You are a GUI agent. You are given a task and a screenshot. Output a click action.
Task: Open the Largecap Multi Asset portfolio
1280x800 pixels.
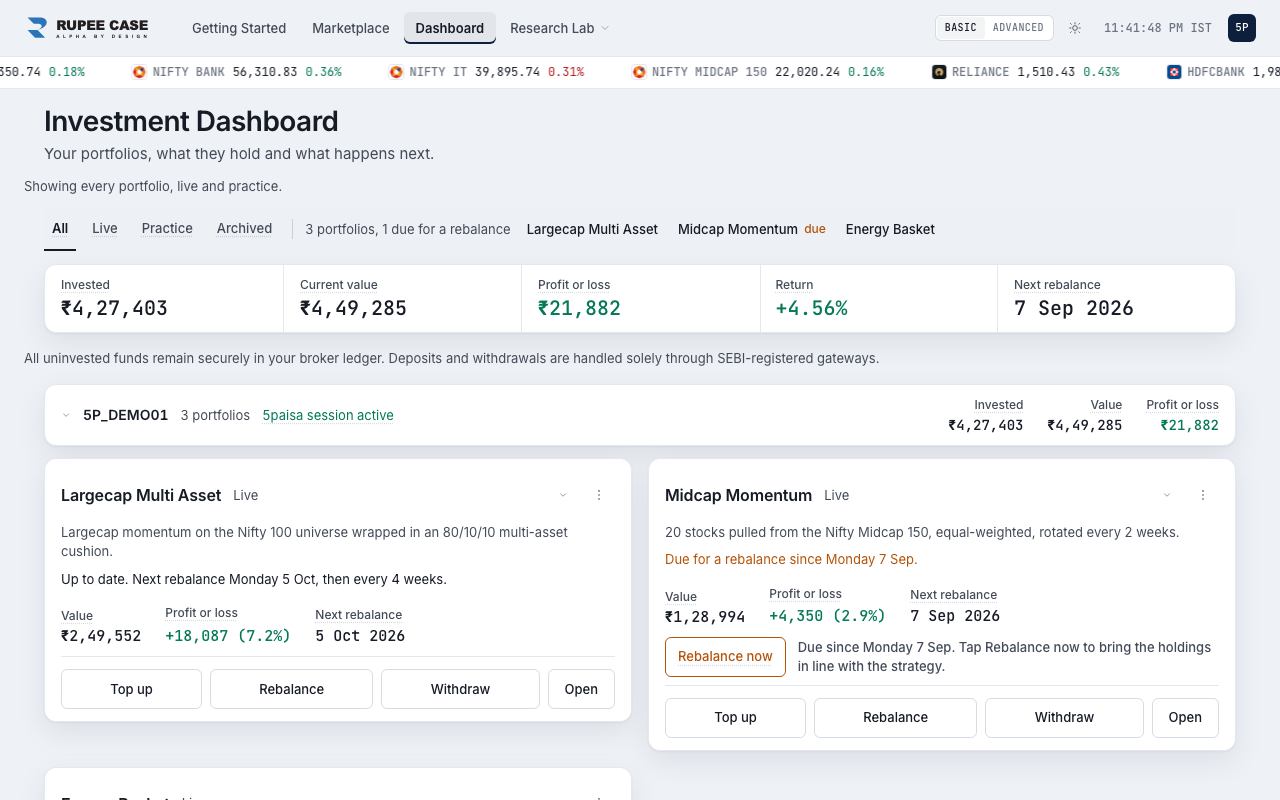tap(581, 689)
